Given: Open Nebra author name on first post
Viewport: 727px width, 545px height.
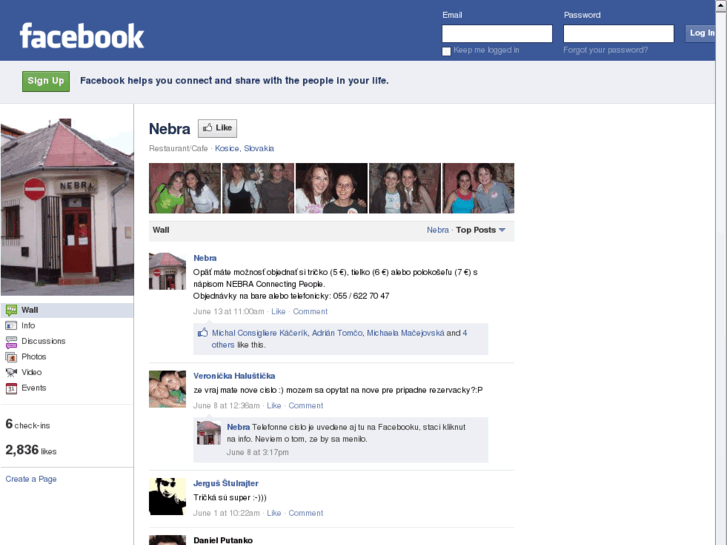Looking at the screenshot, I should 205,258.
